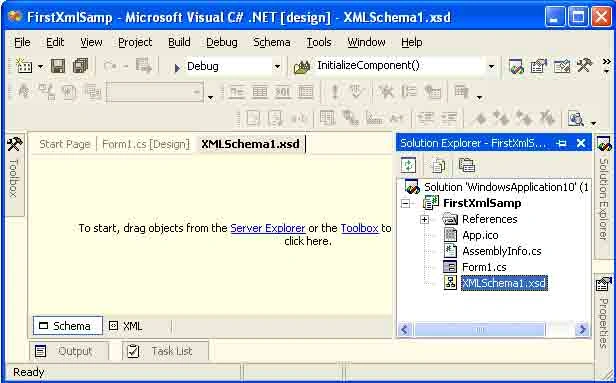Image resolution: width=616 pixels, height=383 pixels.
Task: Select AssemblyInfo.cs in the tree
Action: coord(502,251)
